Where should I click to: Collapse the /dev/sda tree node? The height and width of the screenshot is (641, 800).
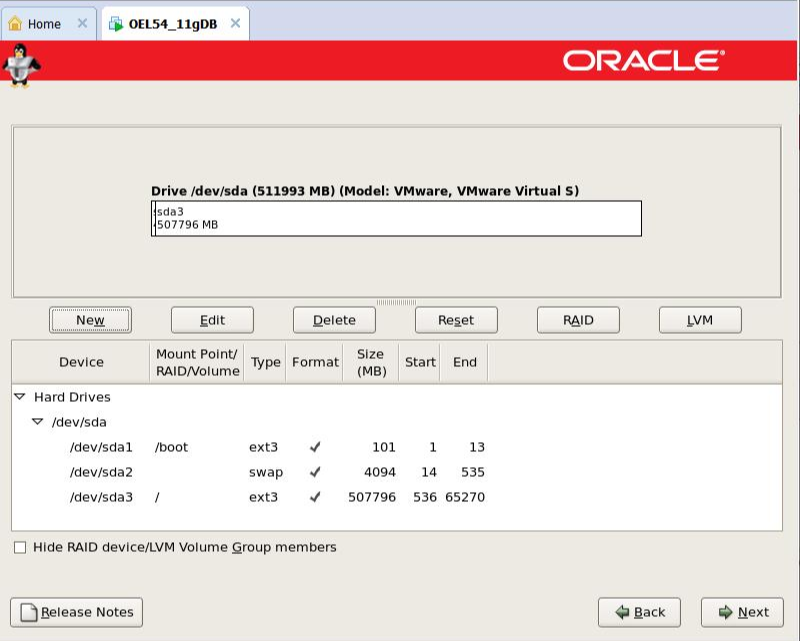coord(38,422)
